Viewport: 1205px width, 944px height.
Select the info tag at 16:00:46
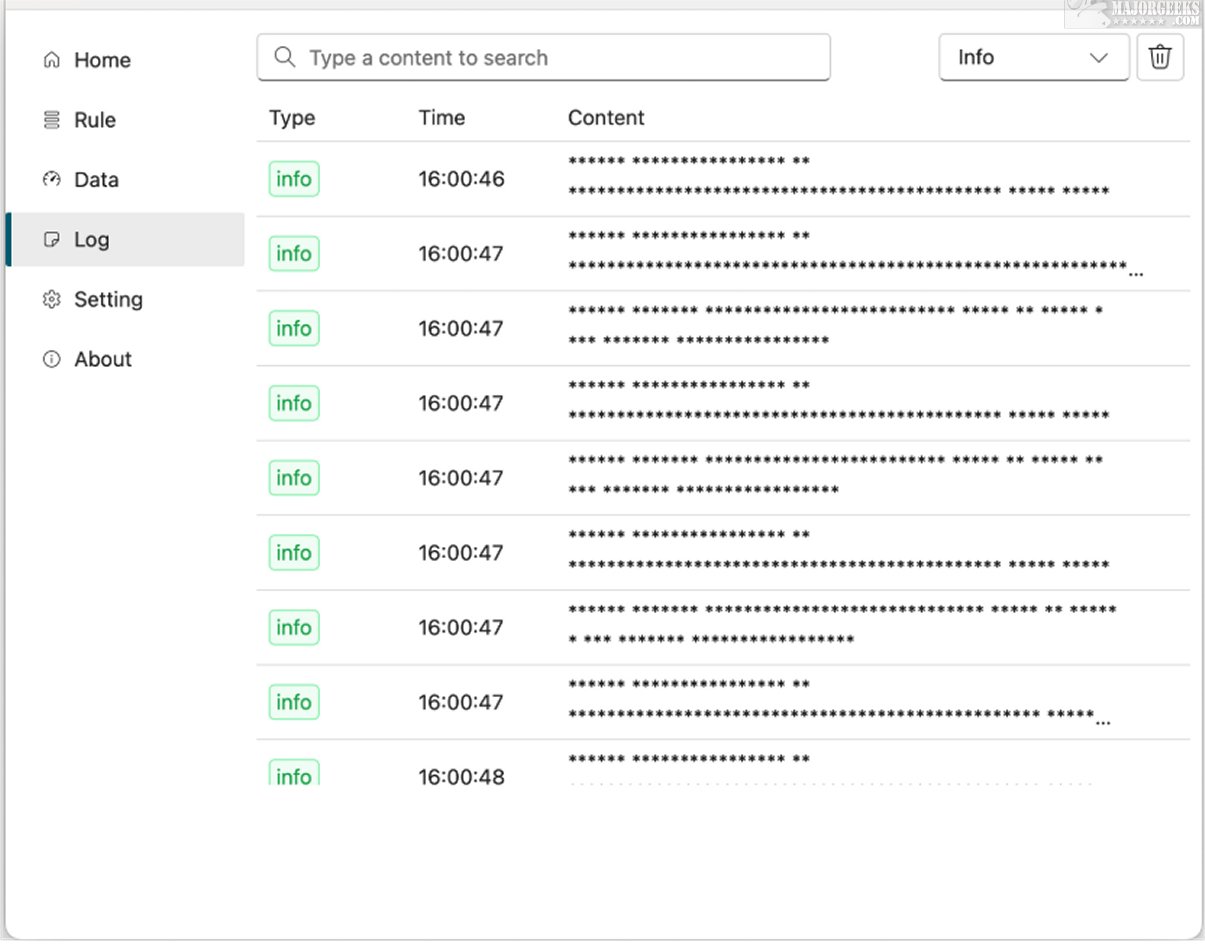[294, 180]
